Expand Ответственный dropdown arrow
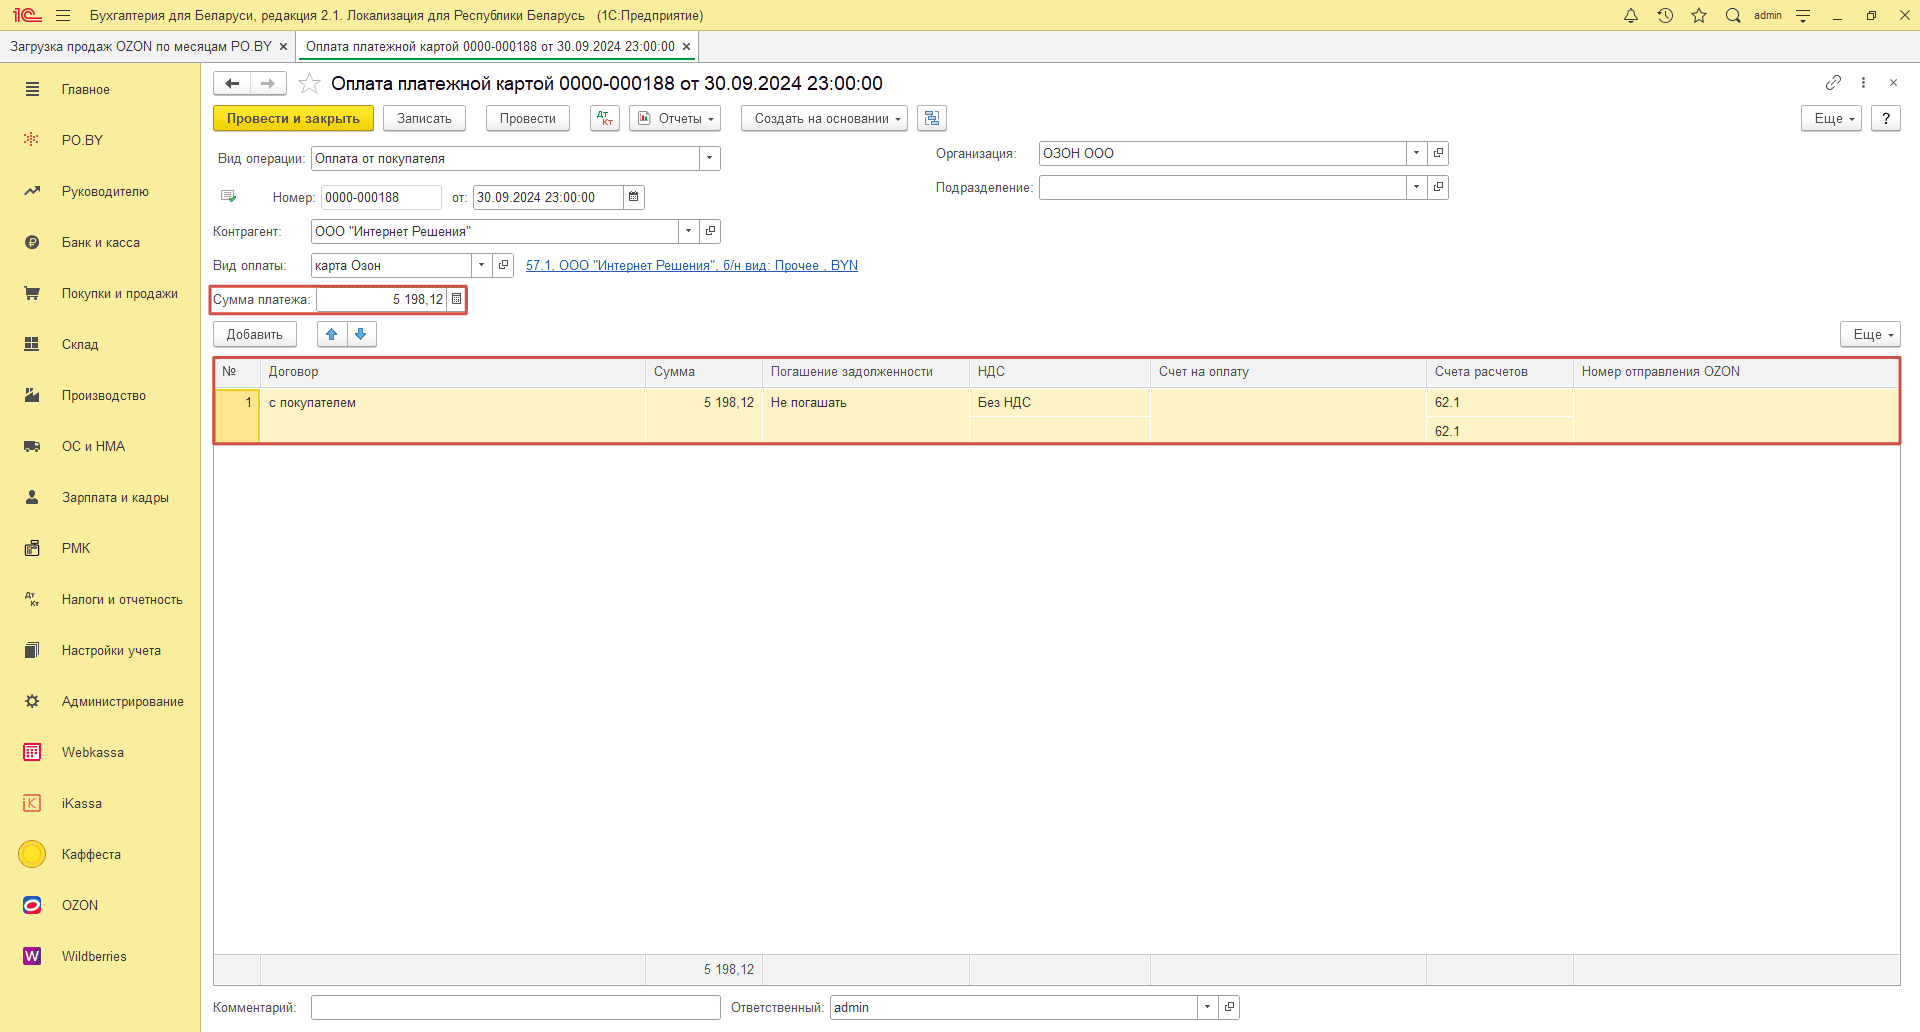The width and height of the screenshot is (1920, 1032). tap(1208, 1007)
